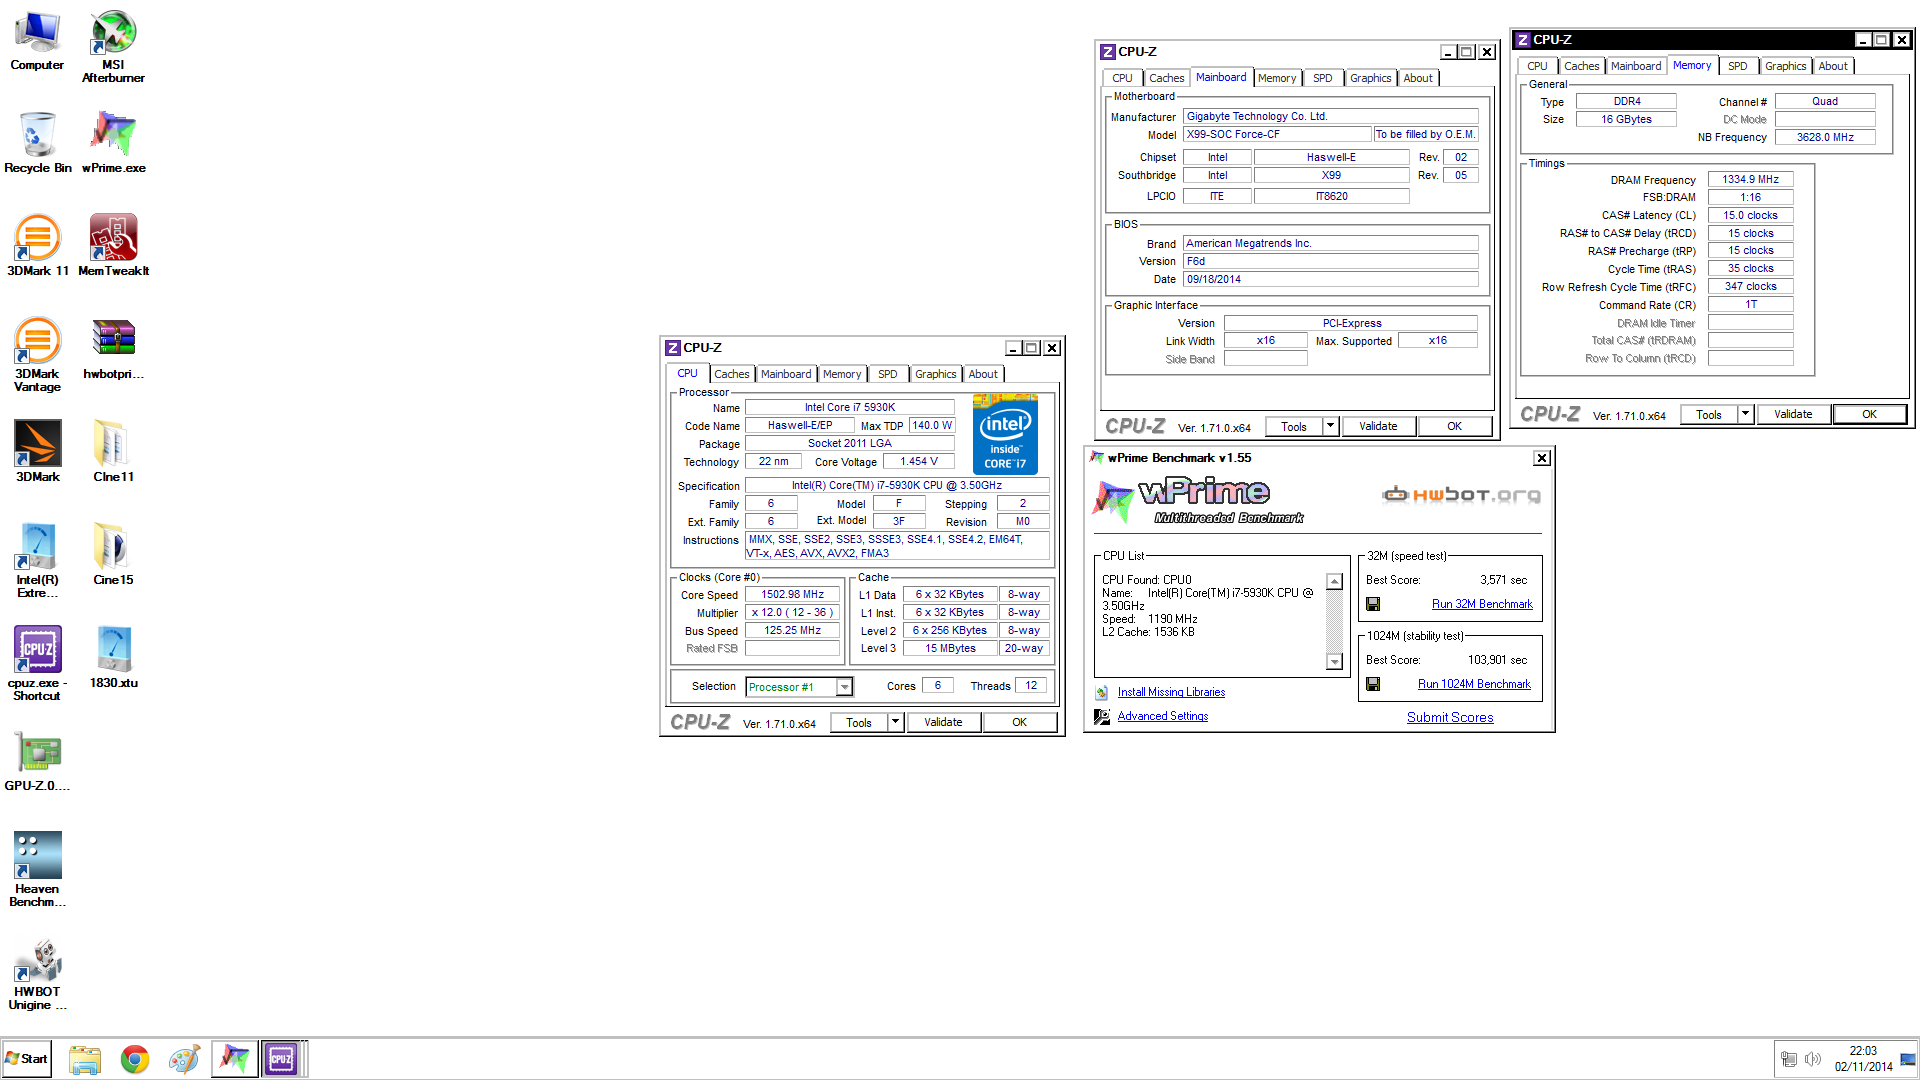
Task: Open Mainboard tab in Memory window
Action: 1636,66
